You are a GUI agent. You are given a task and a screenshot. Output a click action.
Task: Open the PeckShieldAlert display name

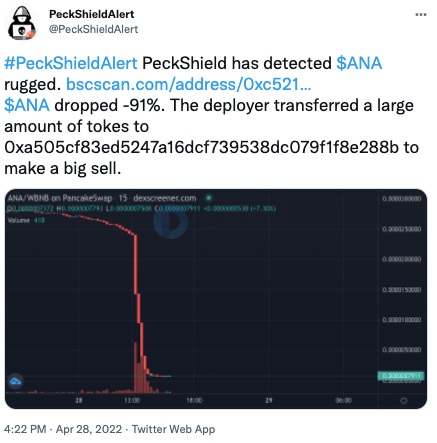(x=92, y=14)
